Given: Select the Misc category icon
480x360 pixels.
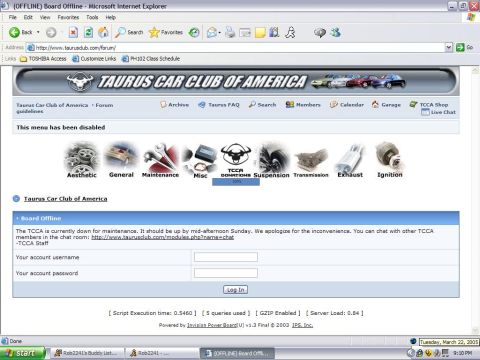Looking at the screenshot, I should [x=200, y=161].
